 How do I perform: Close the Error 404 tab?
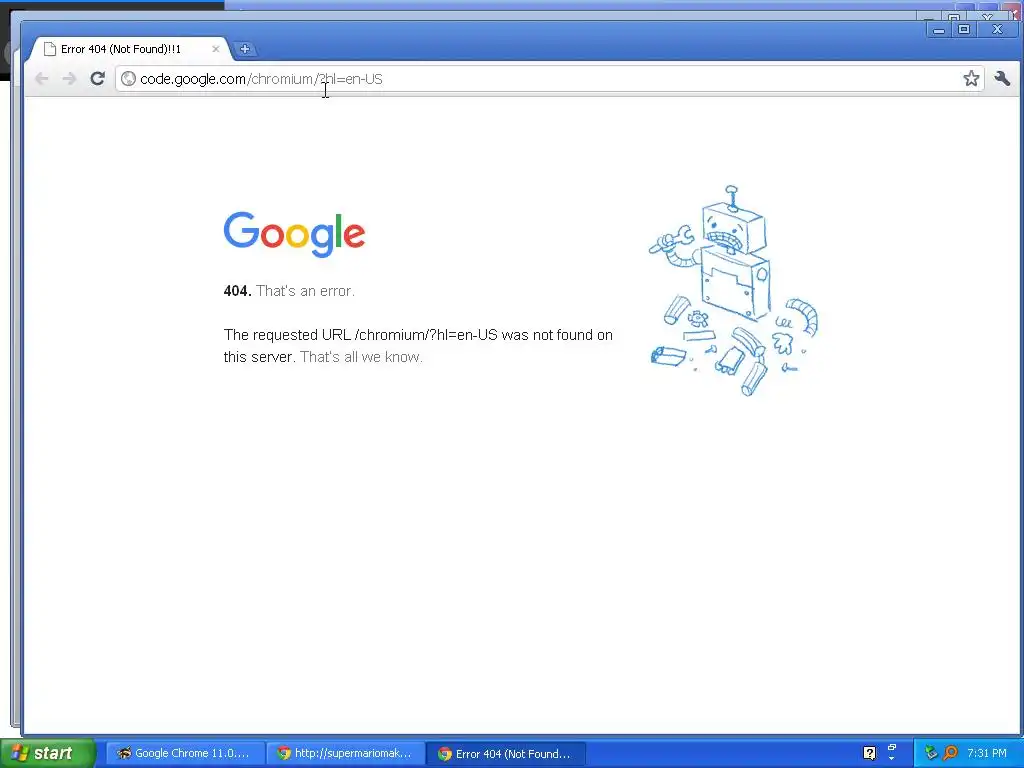coord(216,49)
